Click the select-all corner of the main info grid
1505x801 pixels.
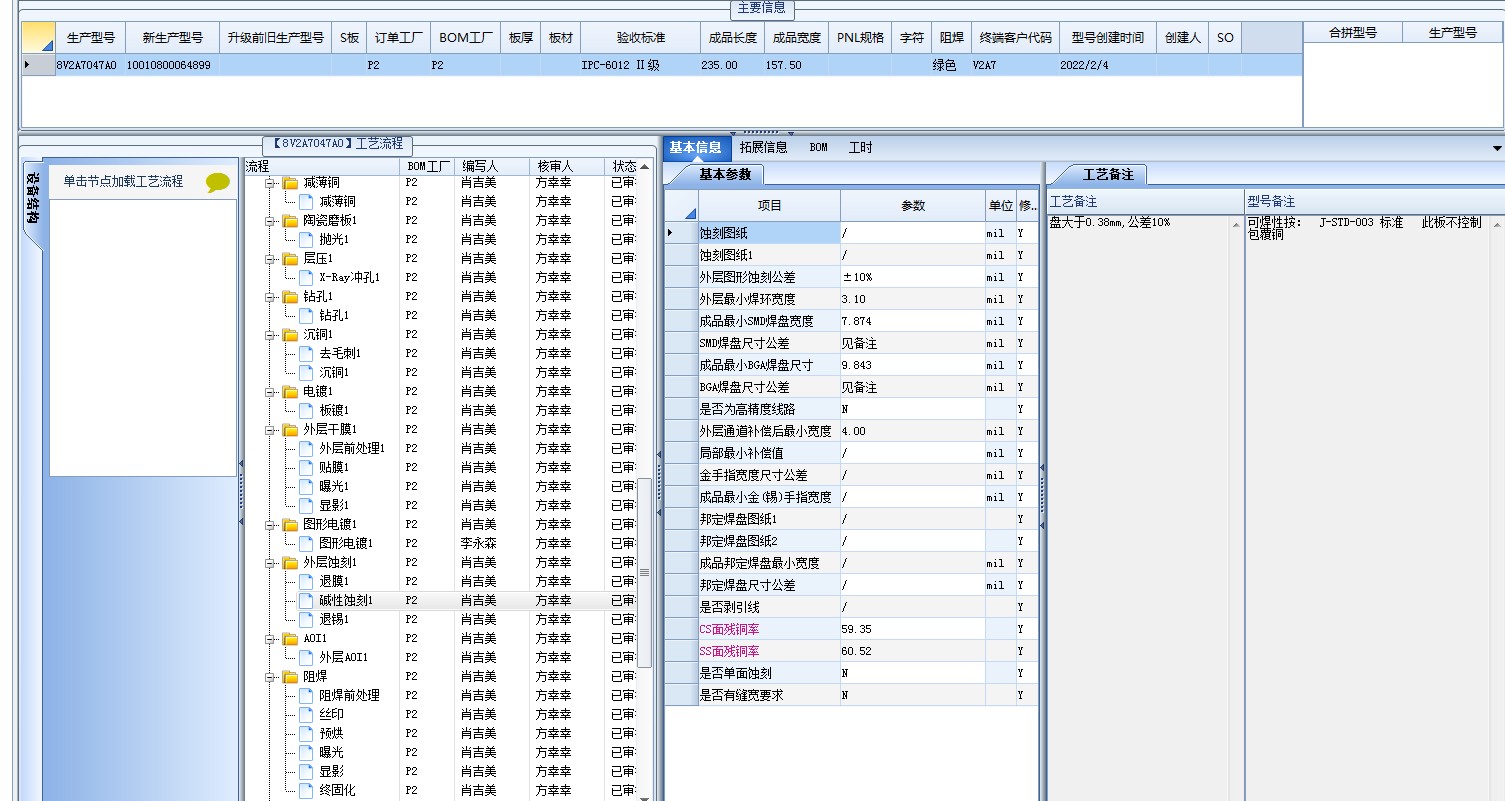pyautogui.click(x=38, y=38)
